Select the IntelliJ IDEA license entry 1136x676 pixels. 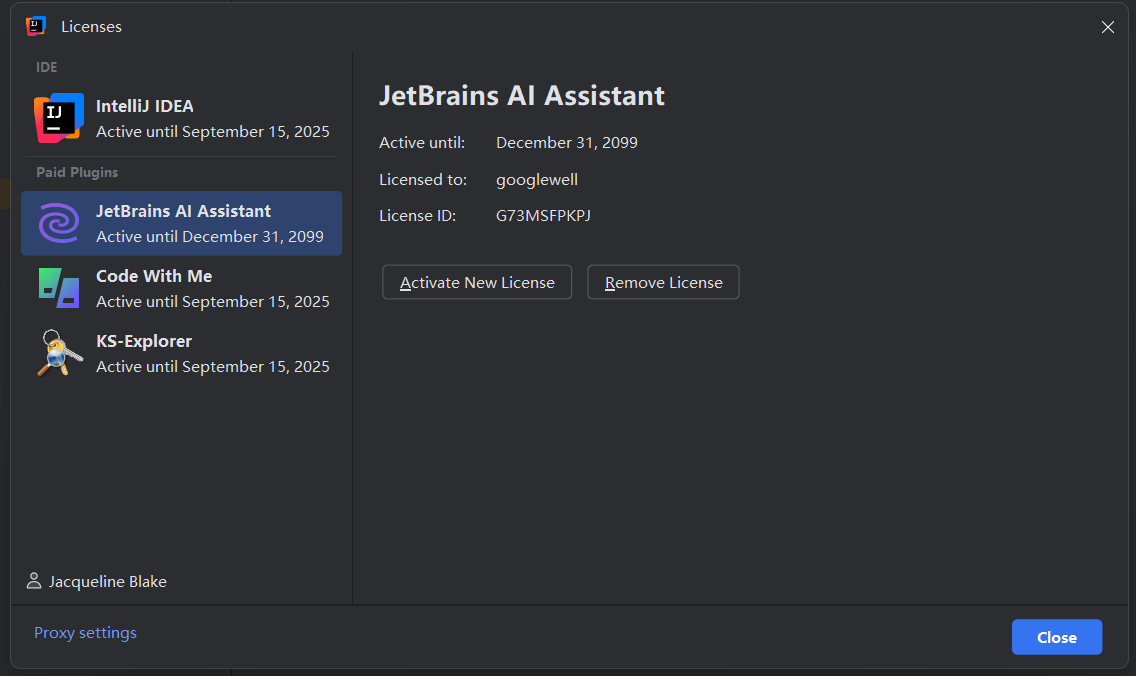pos(181,118)
